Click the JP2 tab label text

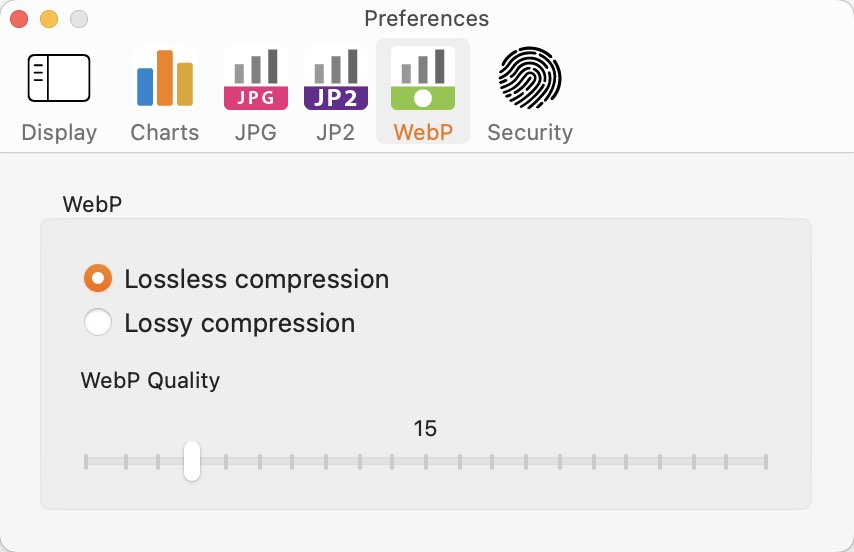click(x=336, y=132)
